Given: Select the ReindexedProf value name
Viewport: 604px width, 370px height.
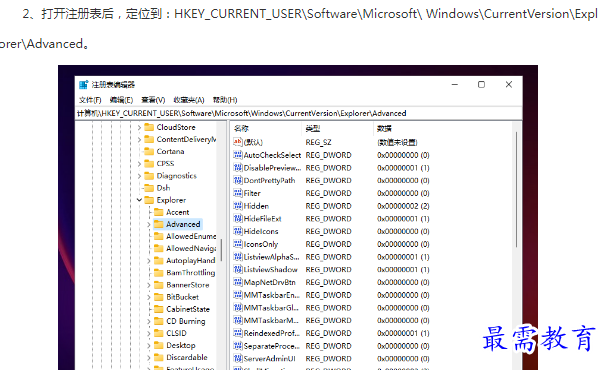Looking at the screenshot, I should coord(272,333).
